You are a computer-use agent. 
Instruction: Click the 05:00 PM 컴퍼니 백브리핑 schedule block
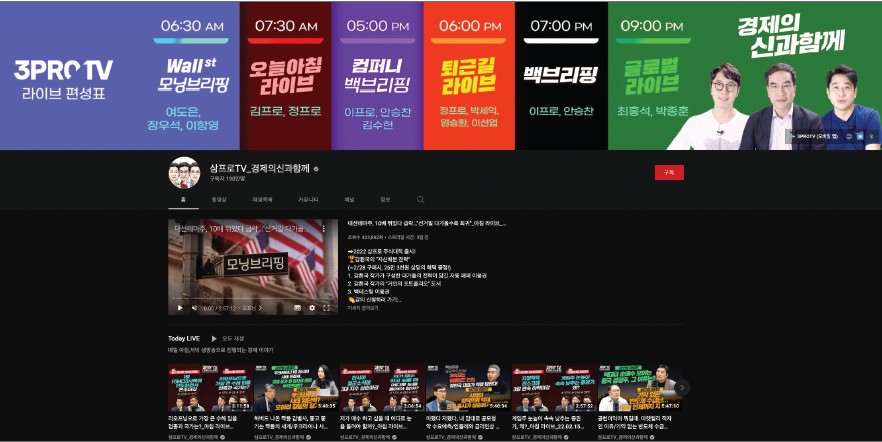coord(377,75)
